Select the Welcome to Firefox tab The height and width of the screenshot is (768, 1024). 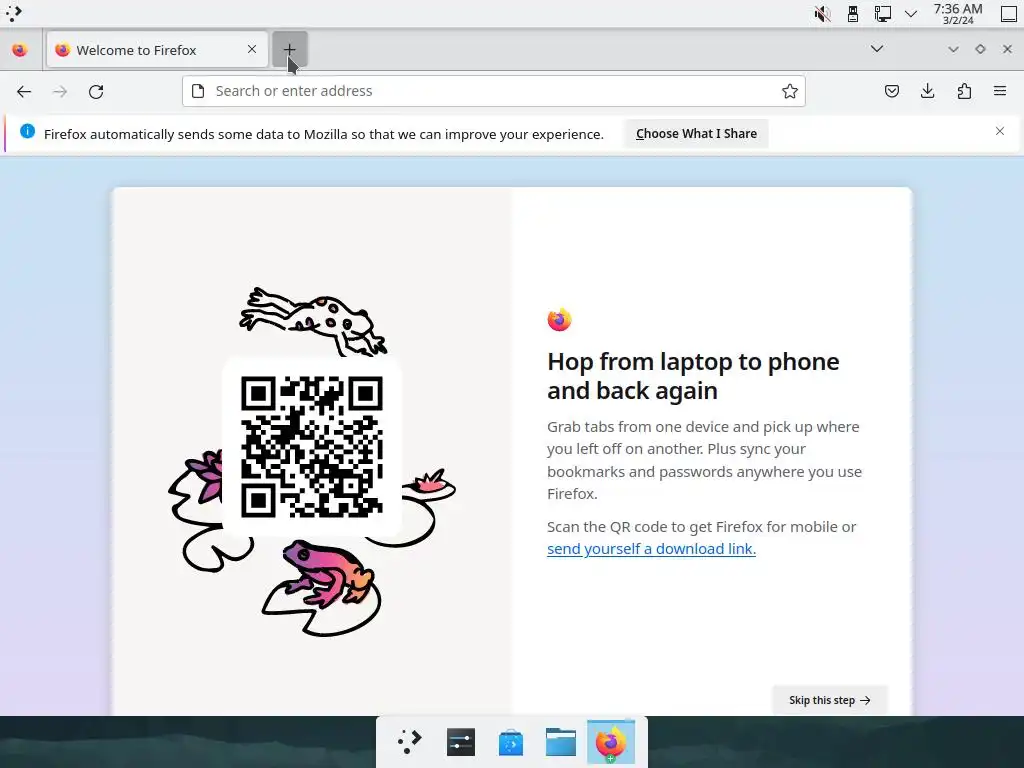click(x=157, y=50)
